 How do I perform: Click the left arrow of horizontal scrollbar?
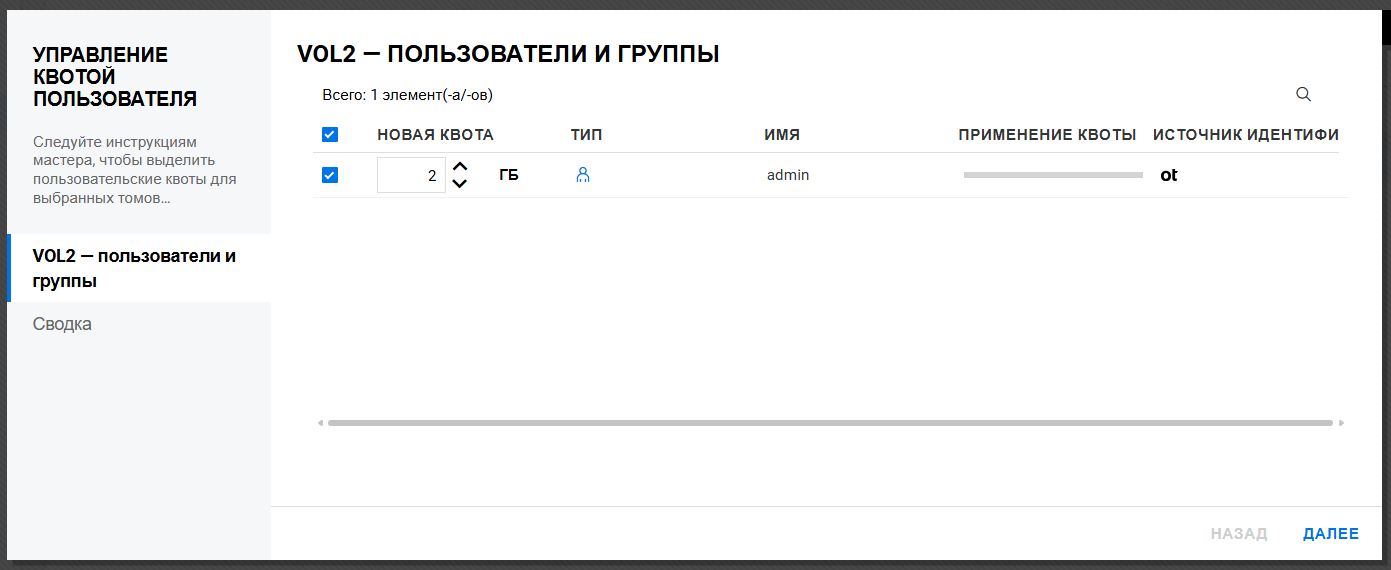click(x=320, y=423)
